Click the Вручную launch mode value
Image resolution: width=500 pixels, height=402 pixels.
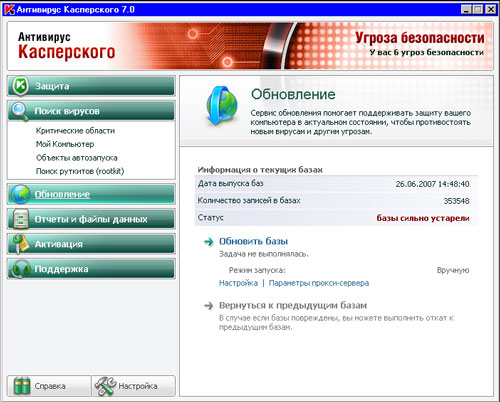(453, 270)
